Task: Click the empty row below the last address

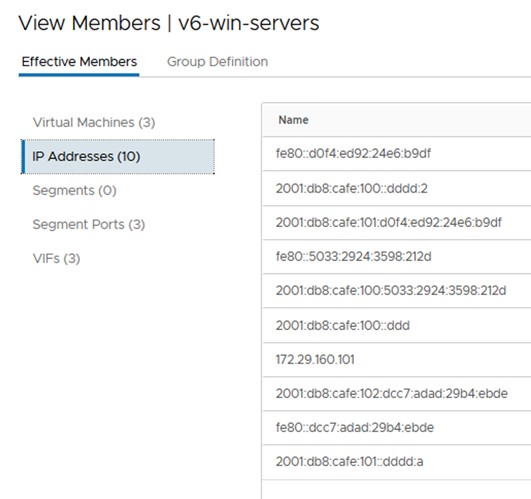Action: pyautogui.click(x=397, y=490)
